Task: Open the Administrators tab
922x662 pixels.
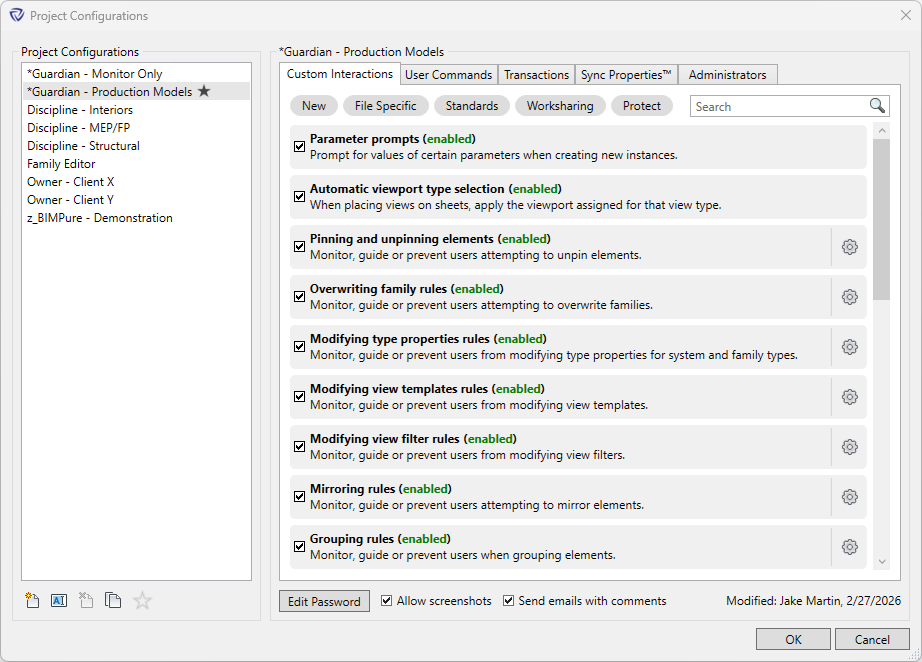Action: [728, 74]
